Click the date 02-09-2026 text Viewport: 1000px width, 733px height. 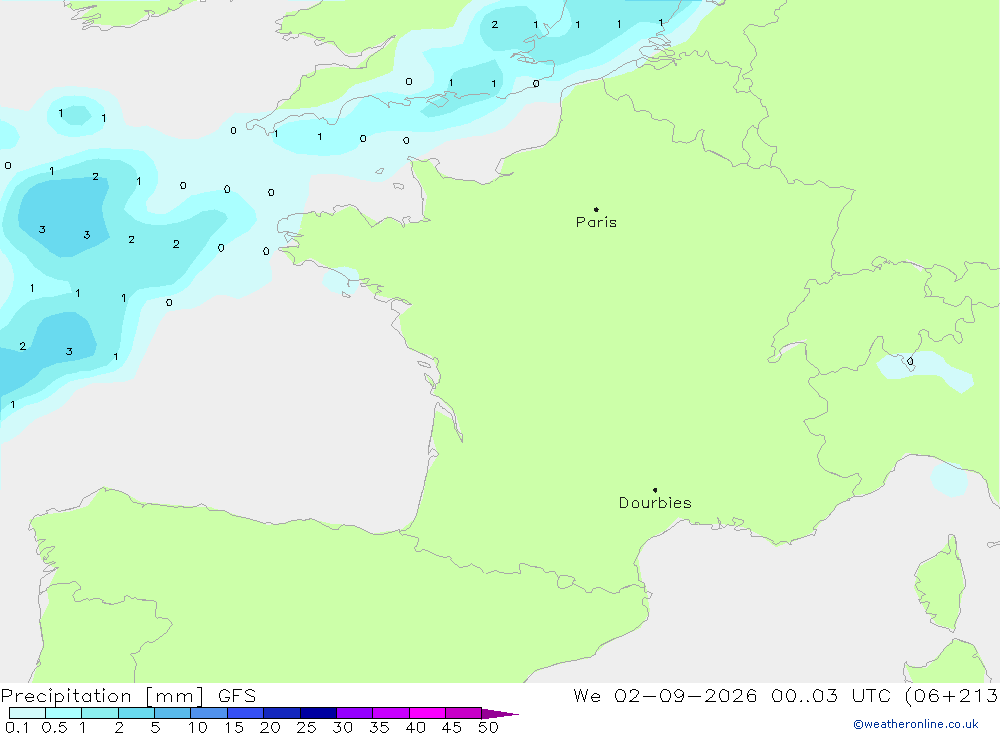pos(686,696)
